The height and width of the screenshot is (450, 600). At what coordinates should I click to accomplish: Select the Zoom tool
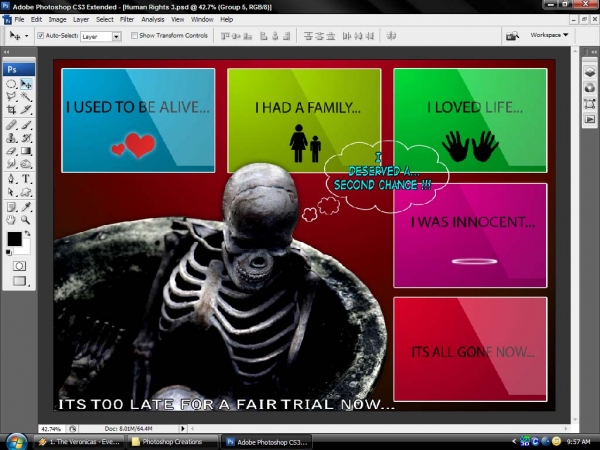[x=26, y=220]
